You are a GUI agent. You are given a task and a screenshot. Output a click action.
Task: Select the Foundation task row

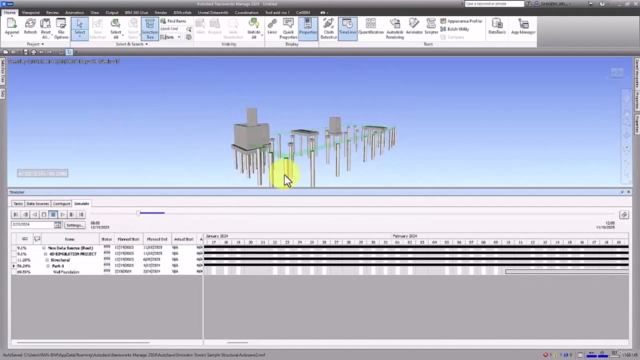click(107, 272)
